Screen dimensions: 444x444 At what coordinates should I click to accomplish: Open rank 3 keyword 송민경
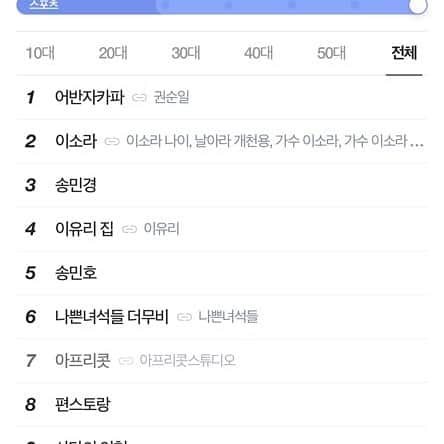pyautogui.click(x=76, y=185)
